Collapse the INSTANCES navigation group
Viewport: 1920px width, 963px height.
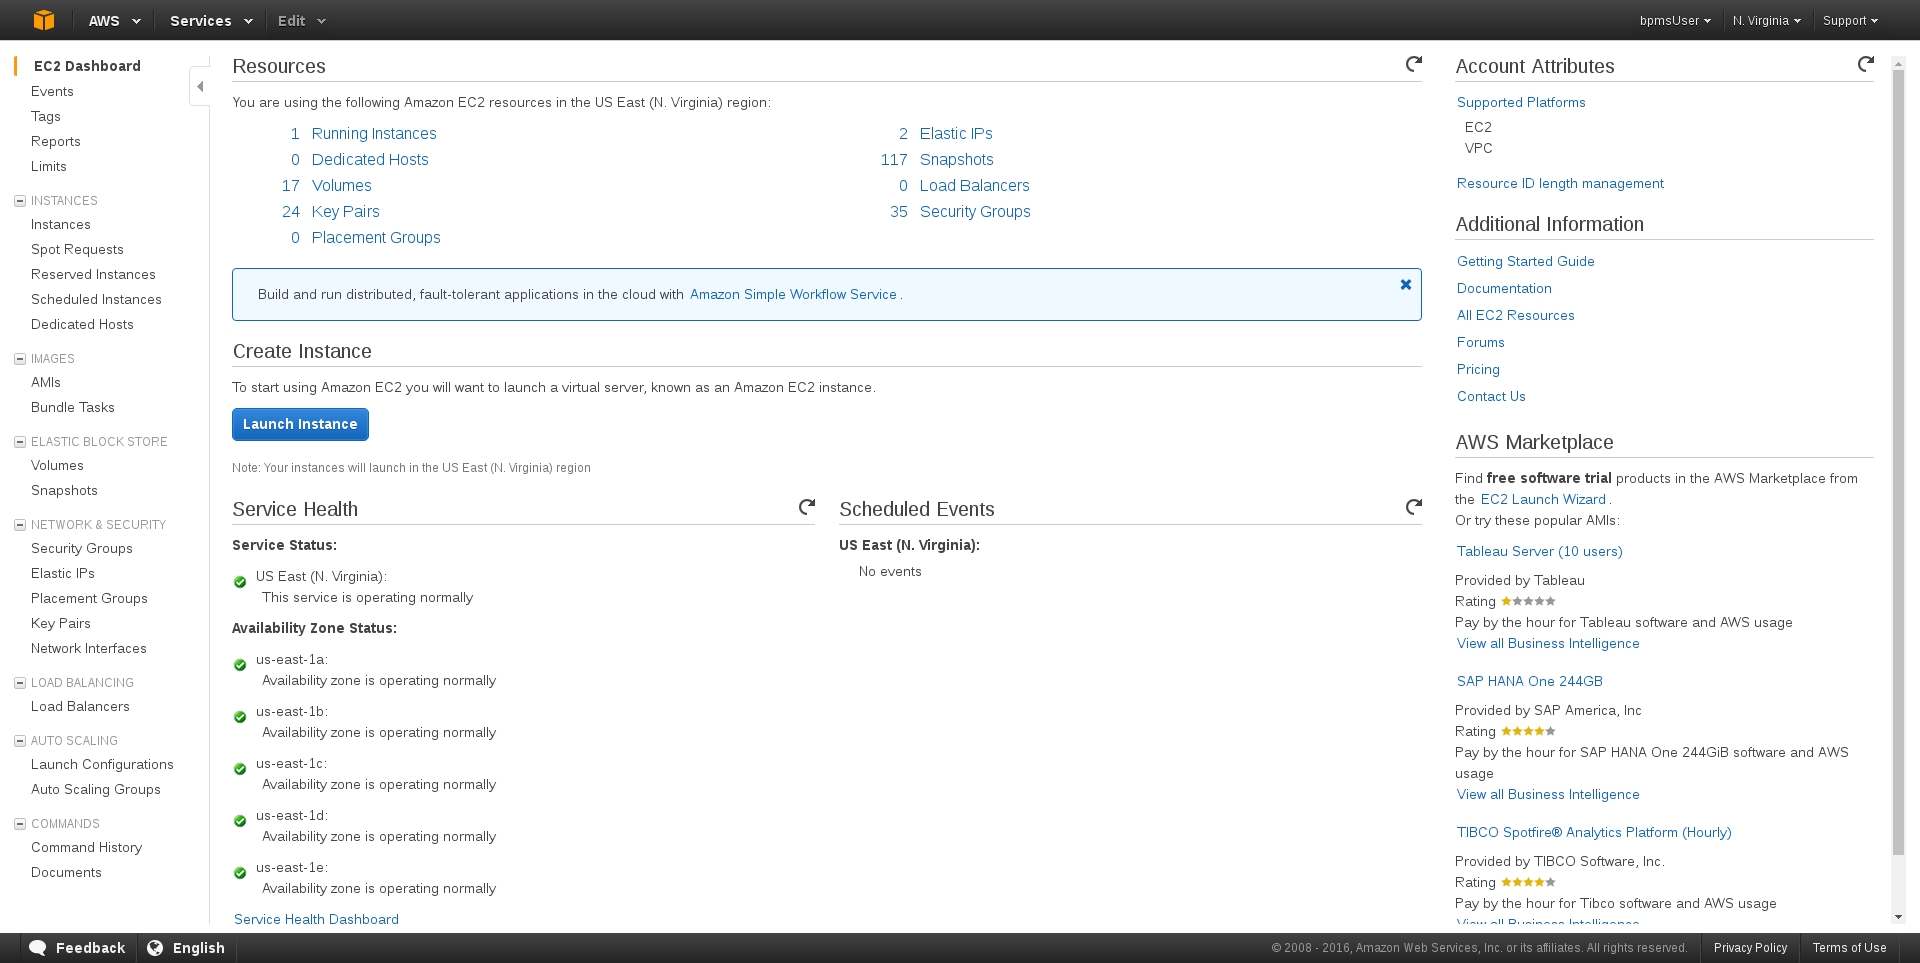20,201
